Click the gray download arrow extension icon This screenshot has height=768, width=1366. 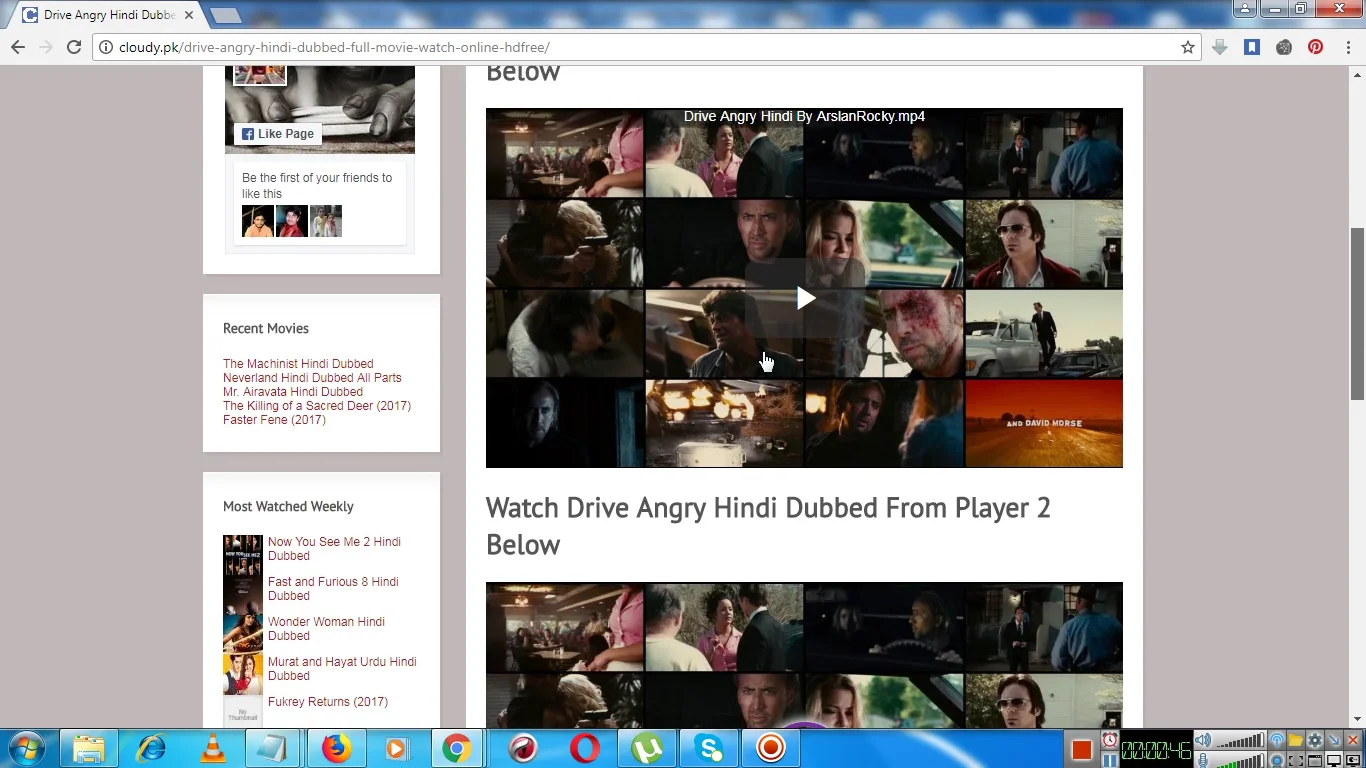click(1220, 47)
